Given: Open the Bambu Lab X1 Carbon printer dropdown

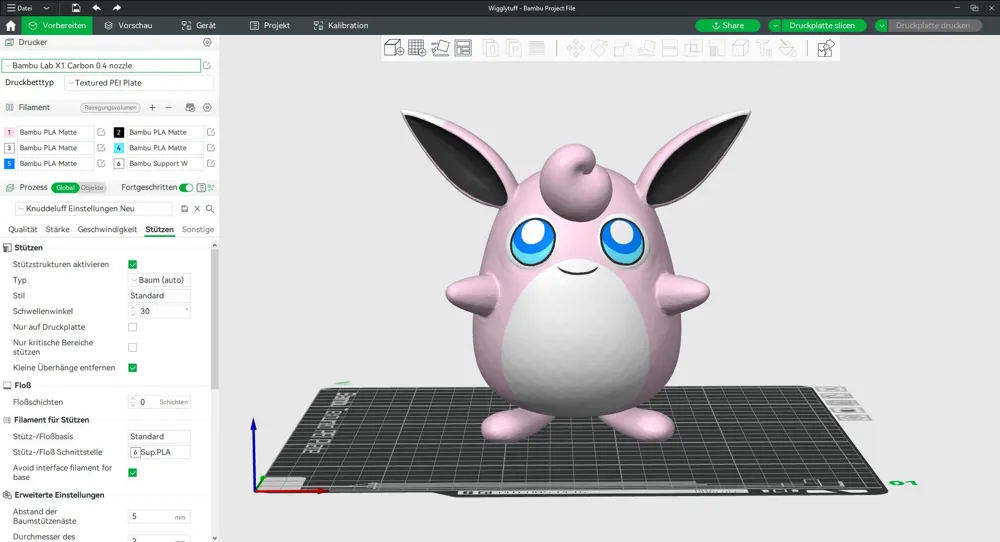Looking at the screenshot, I should [x=101, y=66].
